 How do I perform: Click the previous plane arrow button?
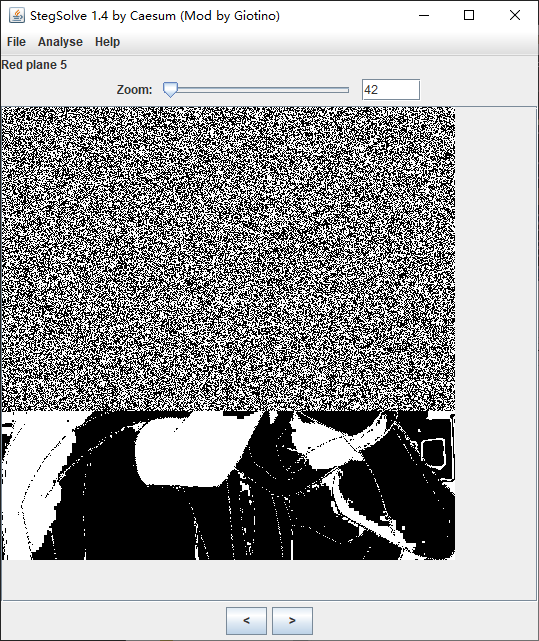pos(247,621)
